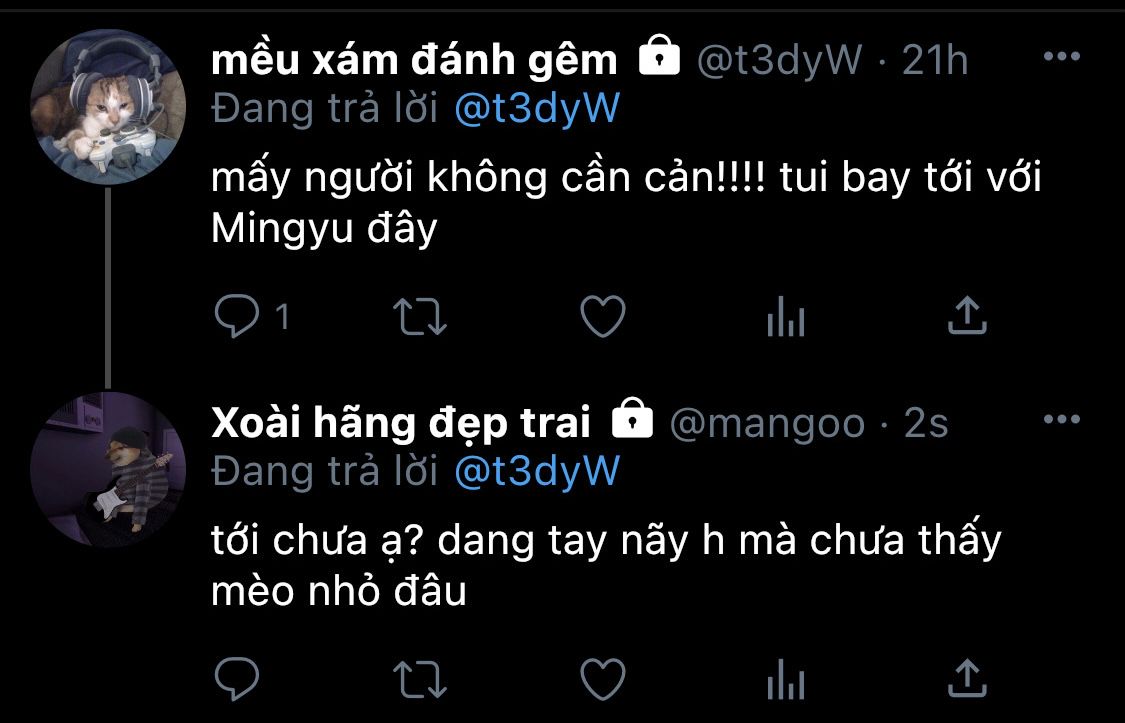Image resolution: width=1125 pixels, height=723 pixels.
Task: Open the @mangoo handle
Action: pos(767,423)
